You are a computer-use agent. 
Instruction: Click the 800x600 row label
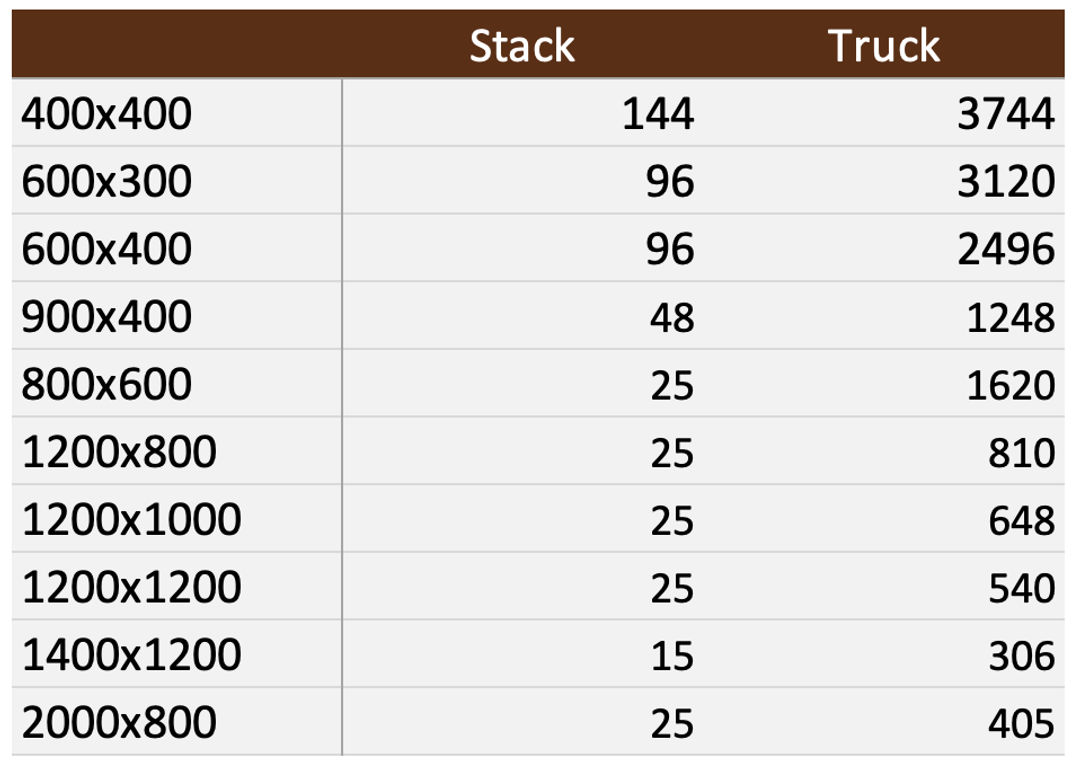coord(106,385)
